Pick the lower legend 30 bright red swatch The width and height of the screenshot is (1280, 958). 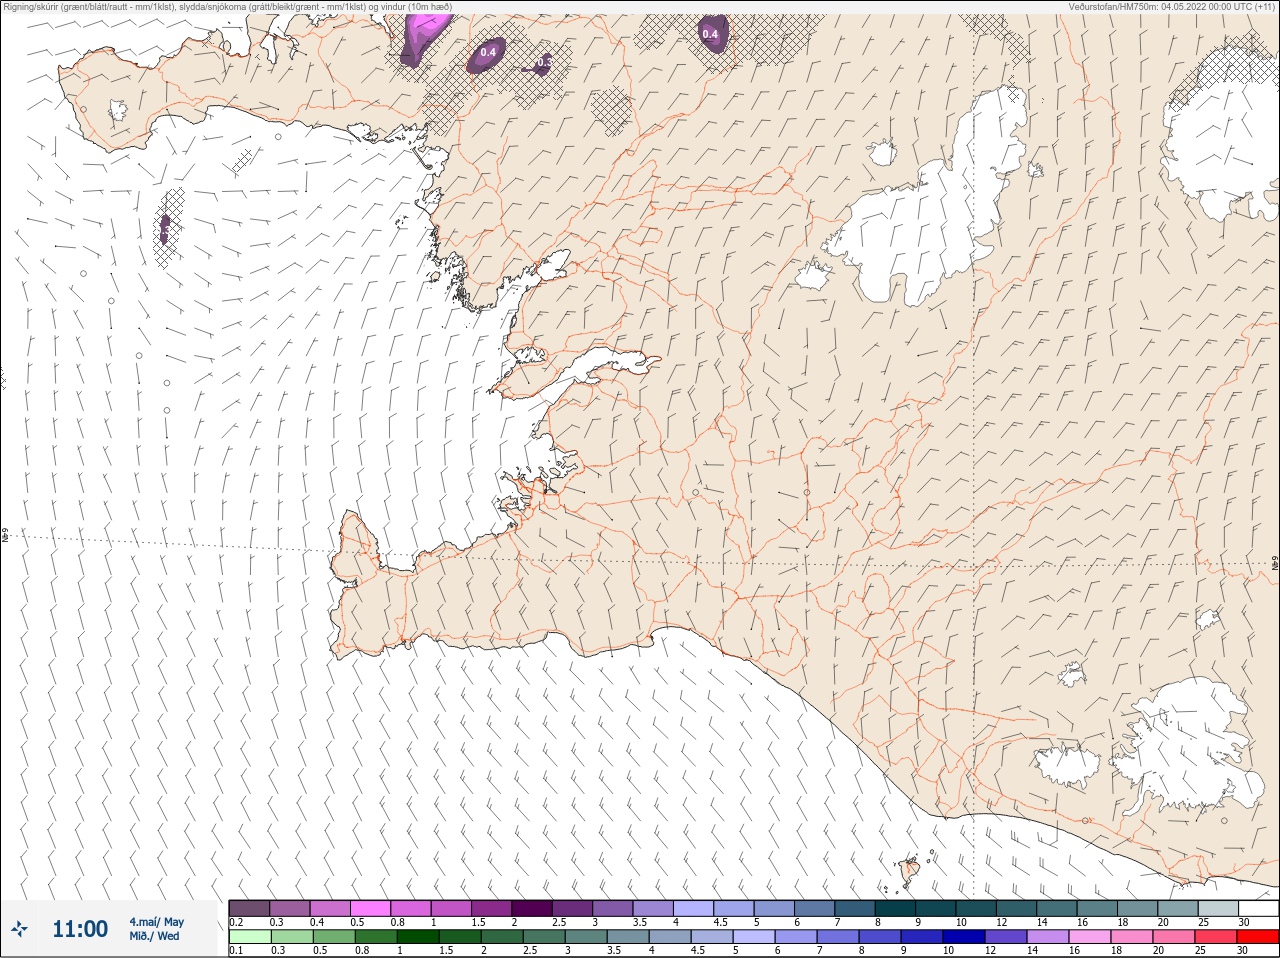tap(1258, 937)
